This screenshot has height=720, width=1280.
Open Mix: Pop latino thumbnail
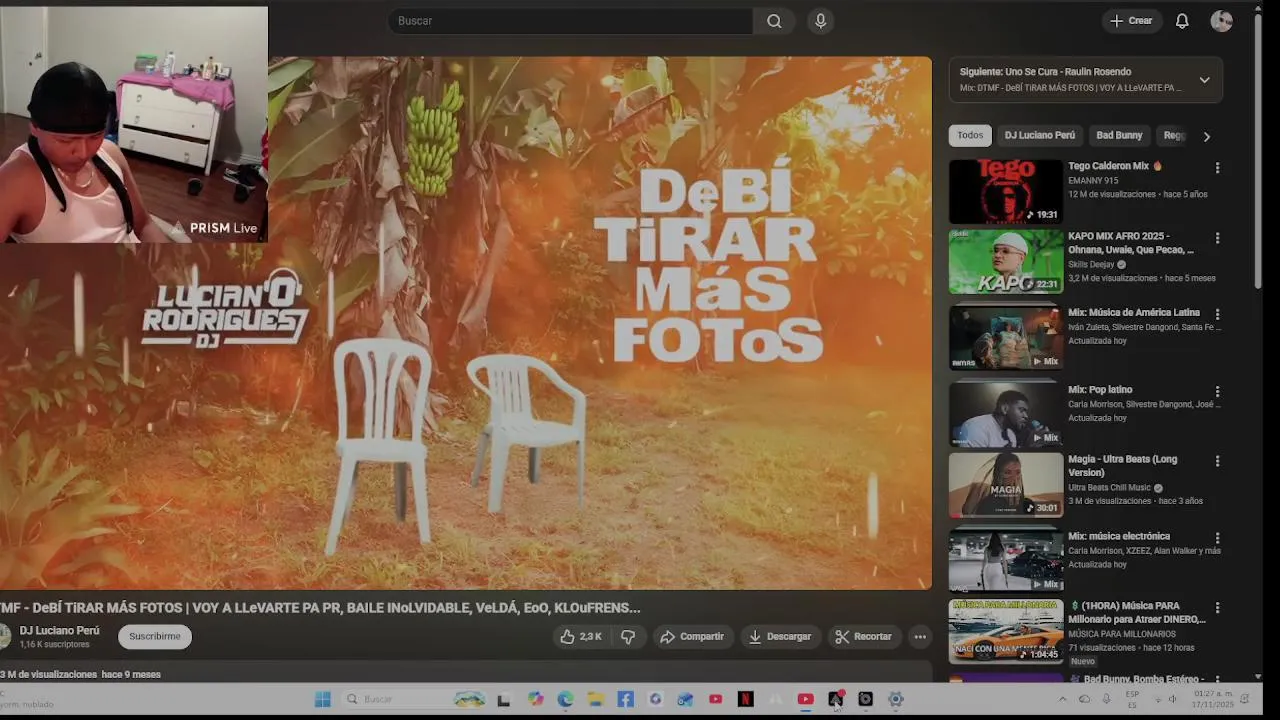click(1005, 414)
